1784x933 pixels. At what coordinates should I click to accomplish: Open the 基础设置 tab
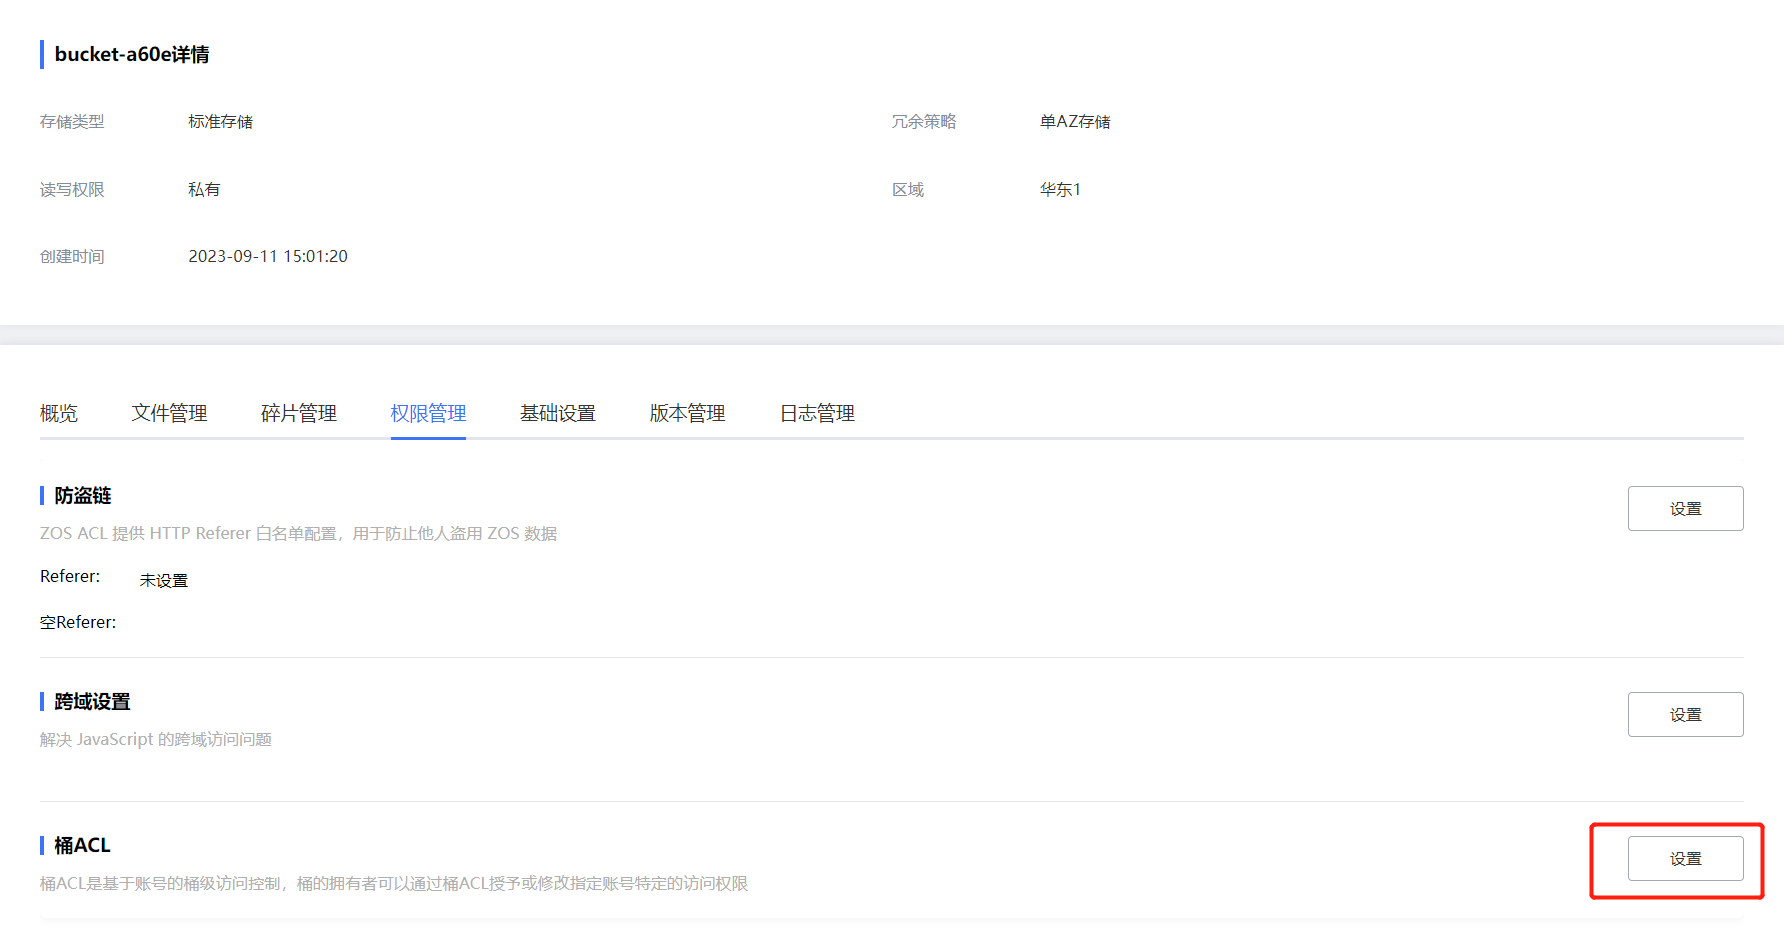pyautogui.click(x=558, y=413)
